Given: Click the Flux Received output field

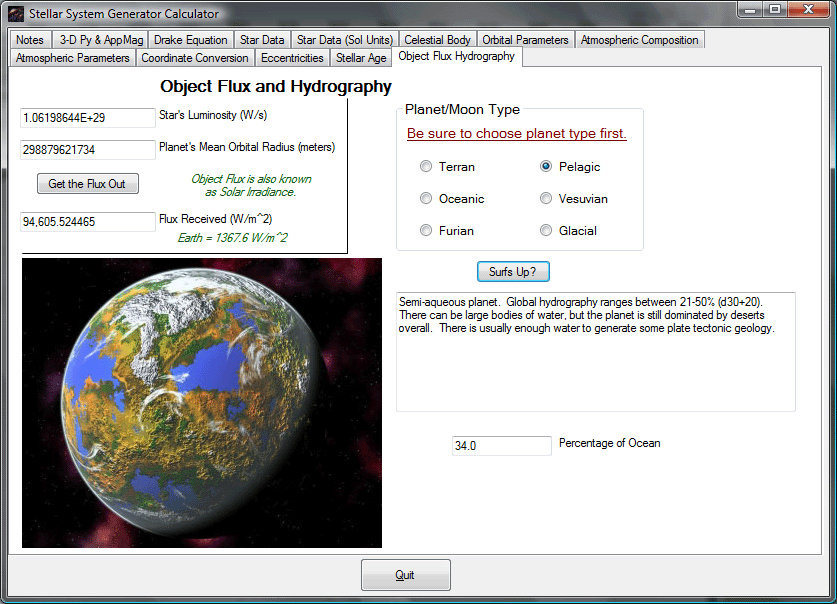Looking at the screenshot, I should [88, 222].
